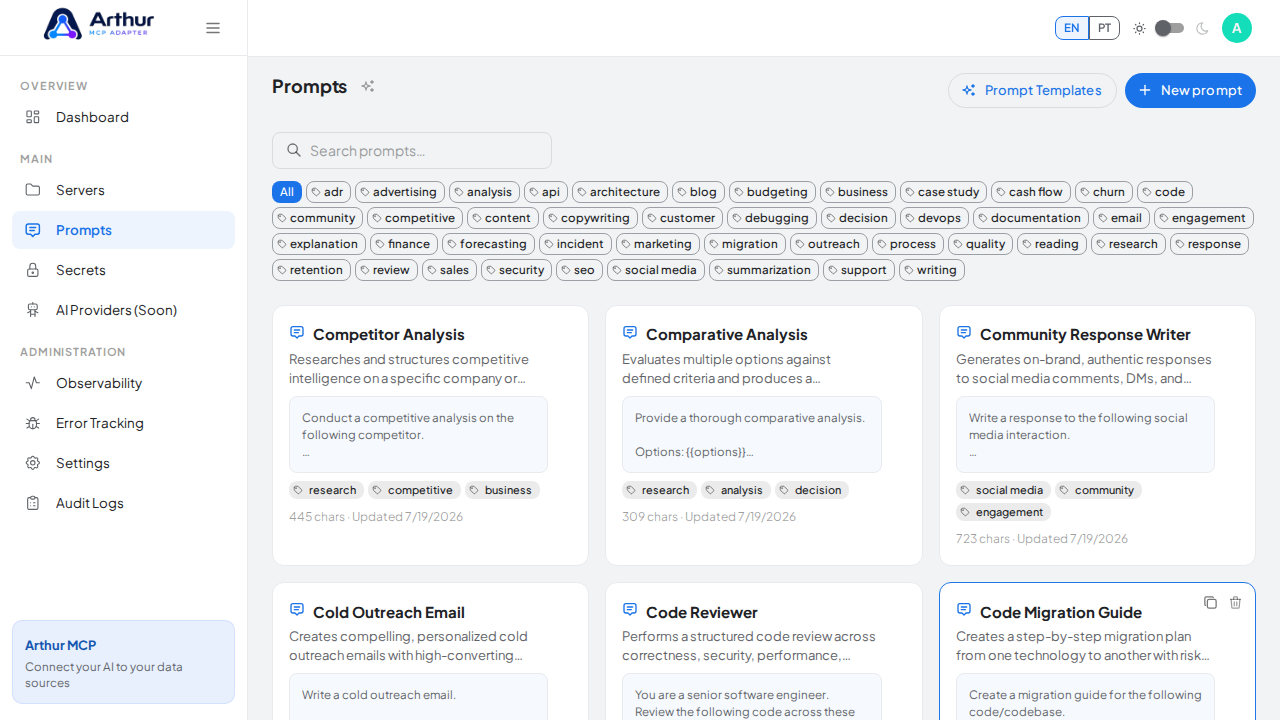Filter prompts by architecture tag
This screenshot has width=1280, height=720.
click(x=620, y=192)
